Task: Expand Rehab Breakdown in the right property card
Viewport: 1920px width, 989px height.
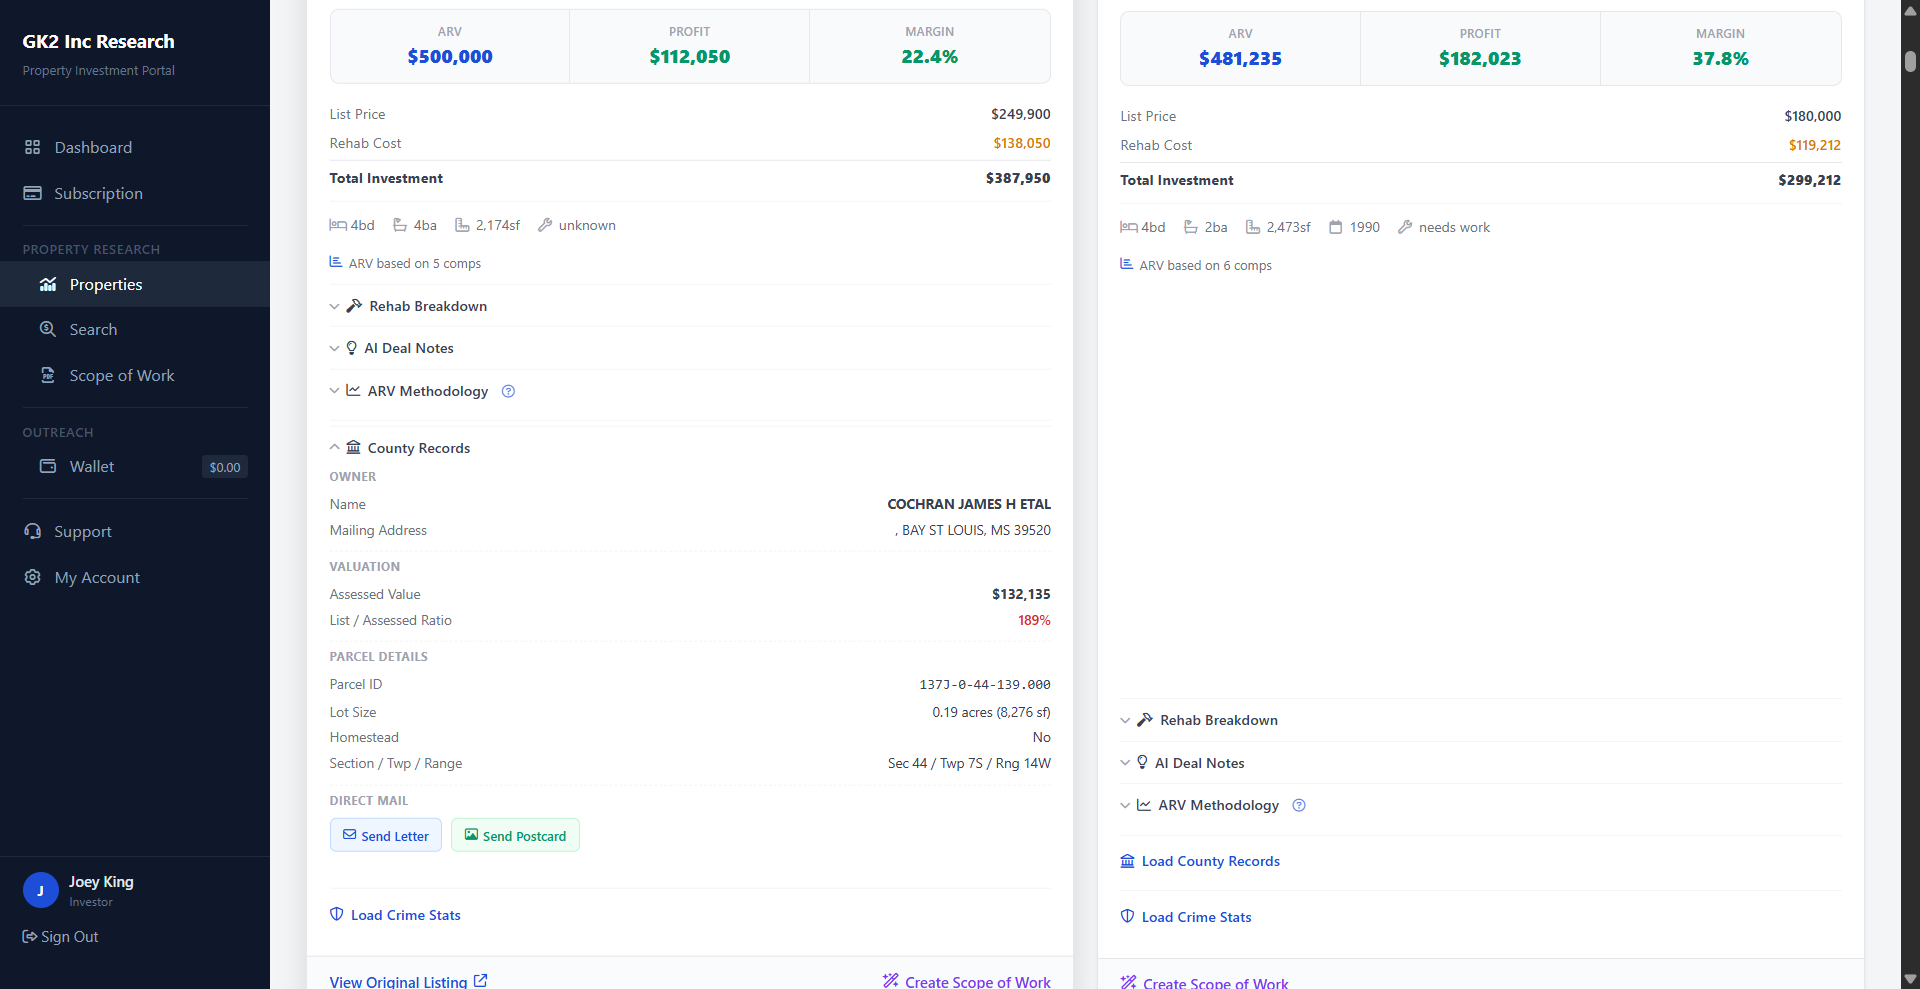Action: pyautogui.click(x=1218, y=720)
